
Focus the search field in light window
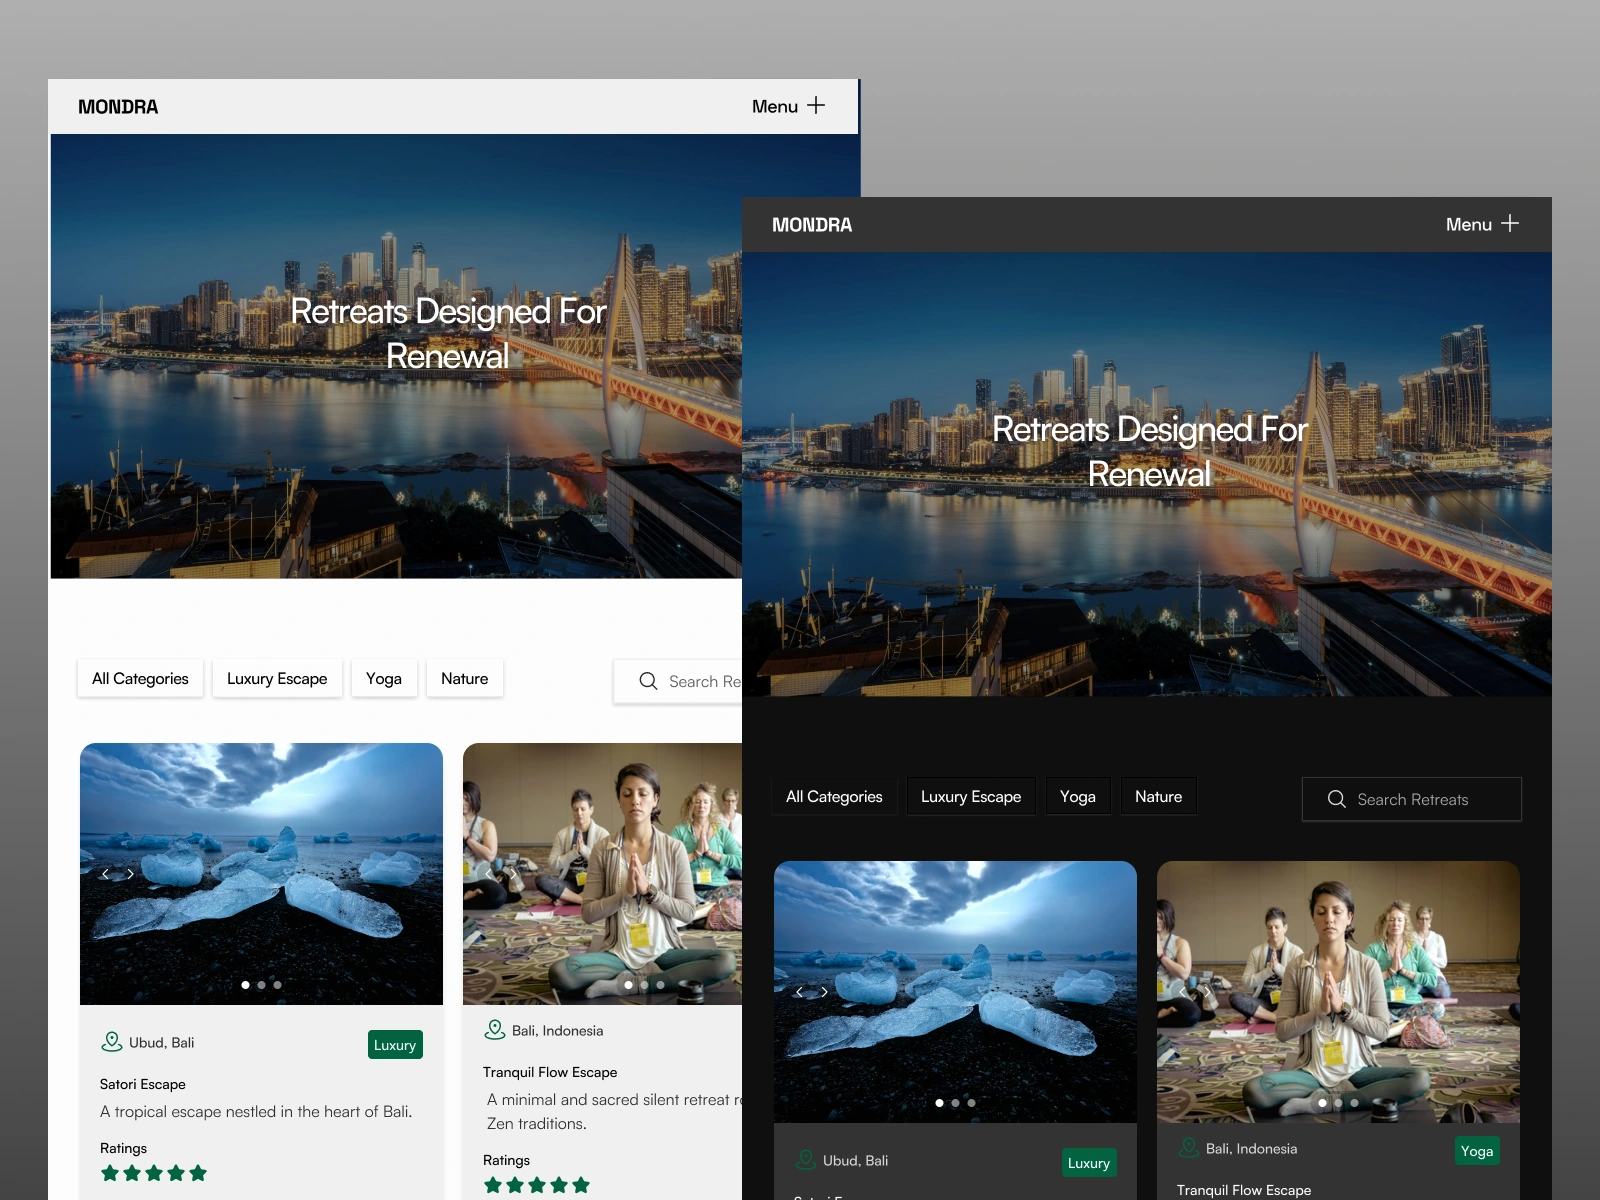(678, 681)
